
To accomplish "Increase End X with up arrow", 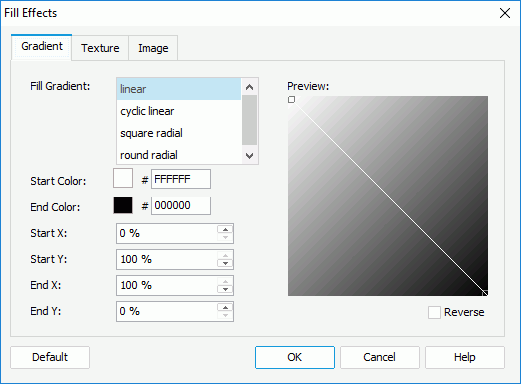I will tap(225, 281).
